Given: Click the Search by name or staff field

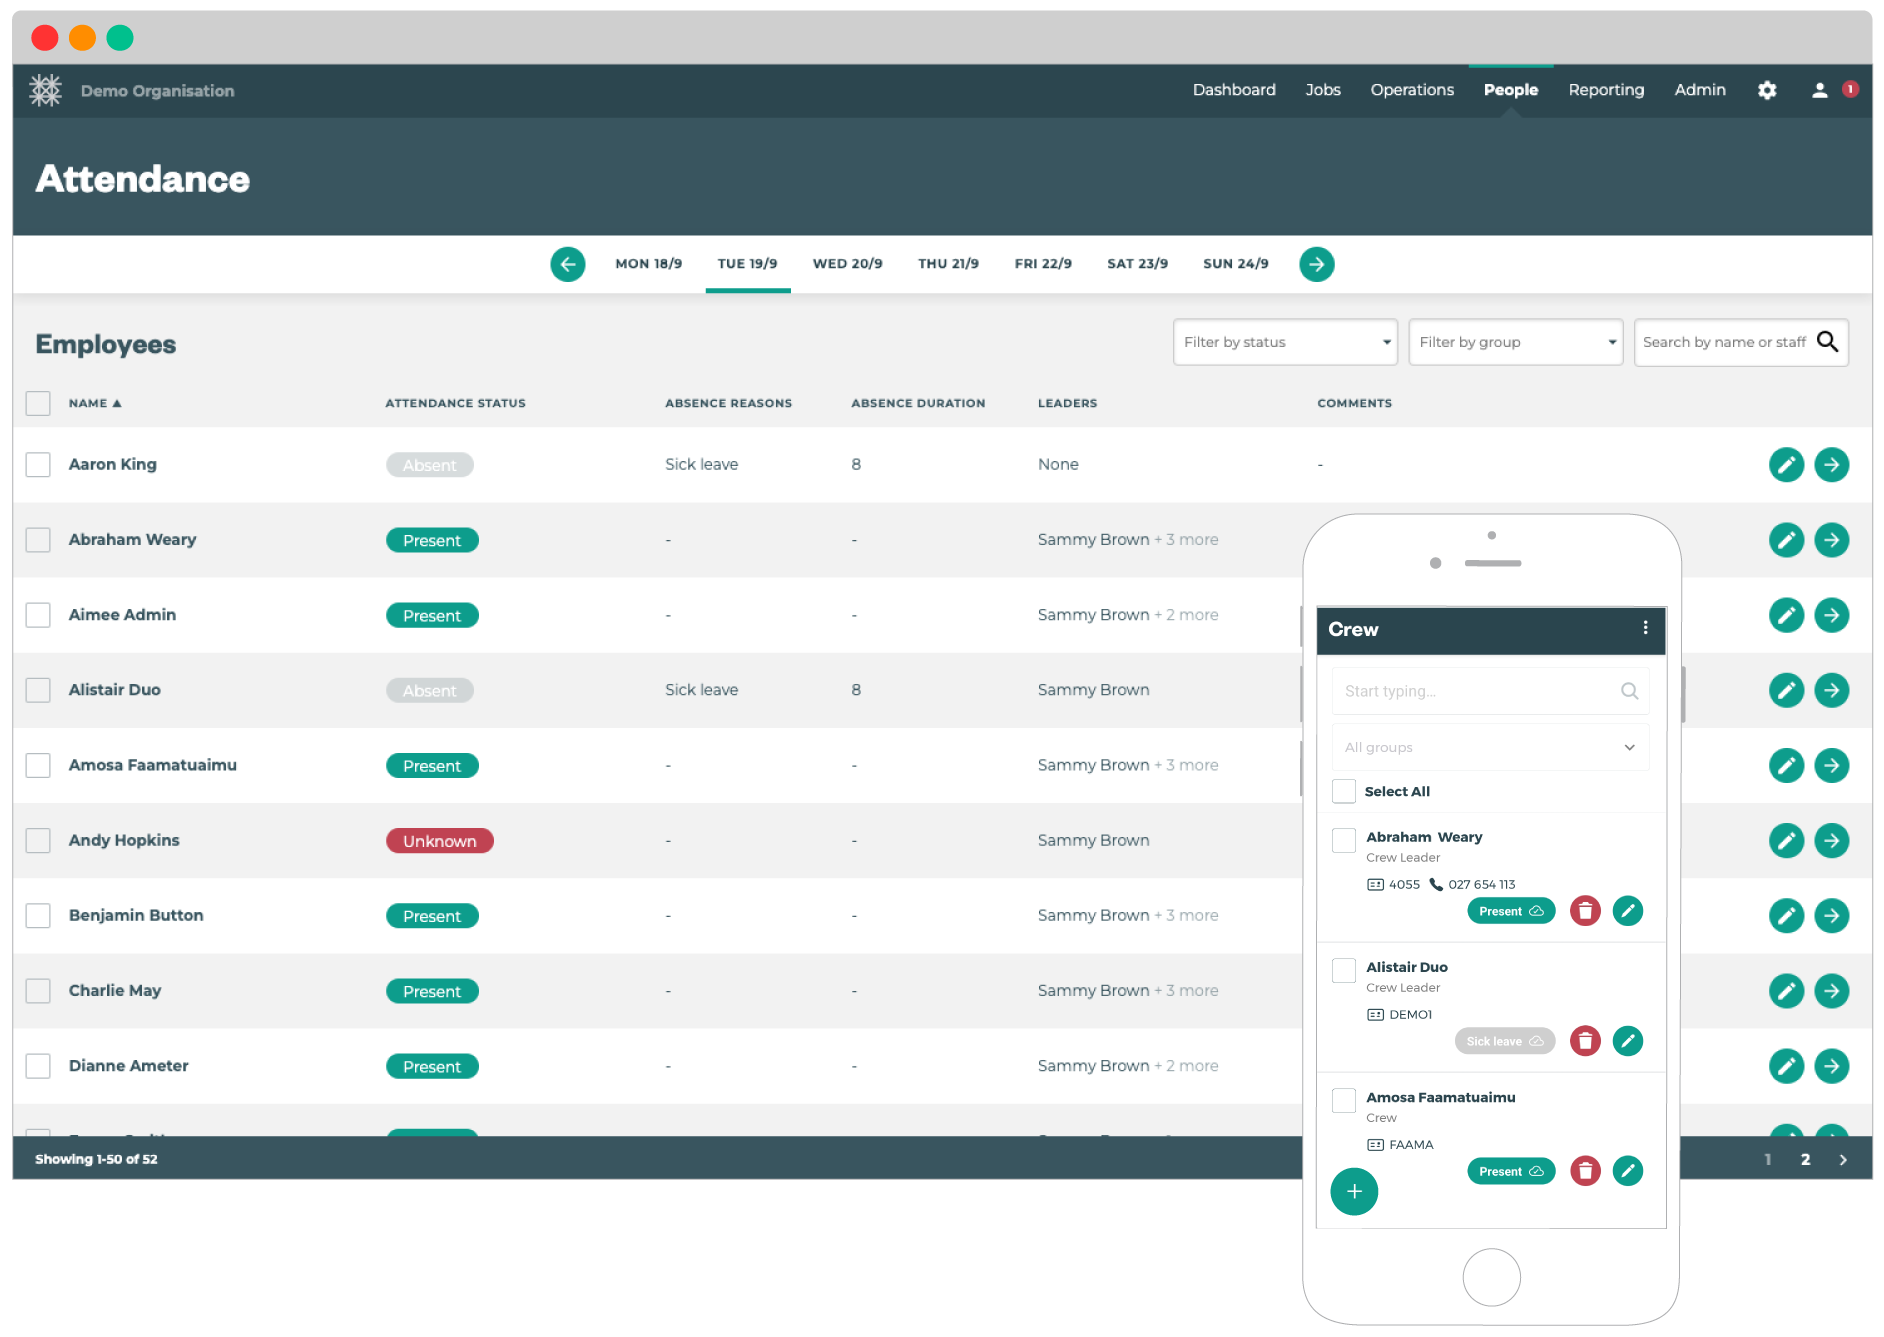Looking at the screenshot, I should [1725, 342].
